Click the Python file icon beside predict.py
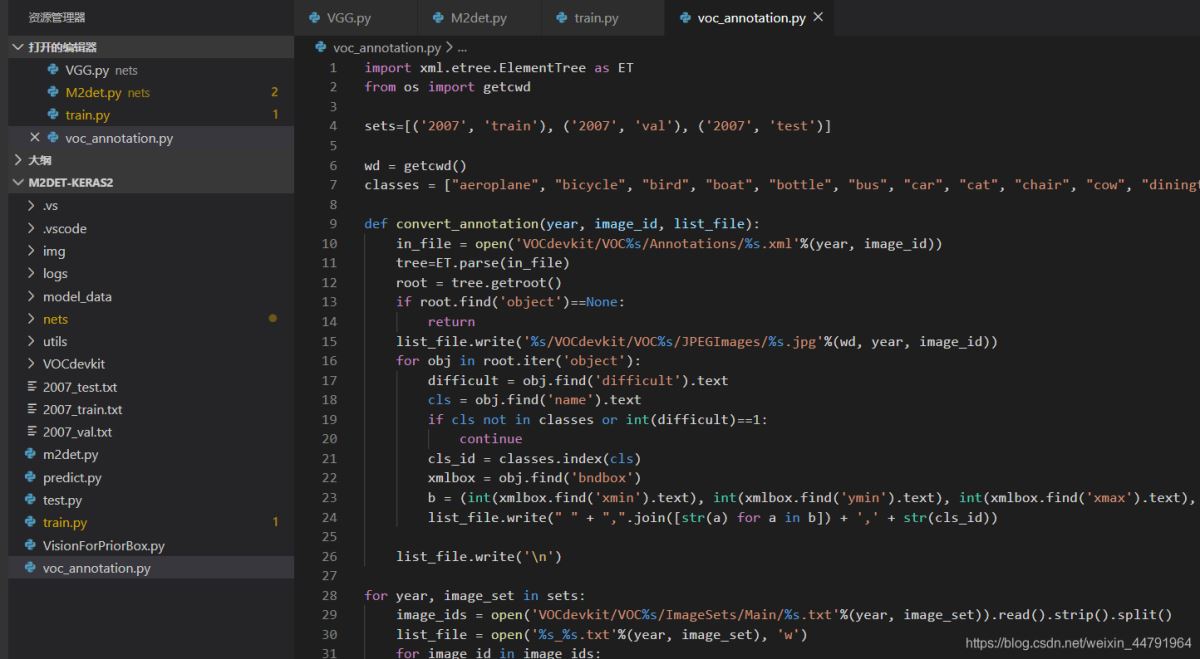The width and height of the screenshot is (1200, 659). pyautogui.click(x=31, y=478)
